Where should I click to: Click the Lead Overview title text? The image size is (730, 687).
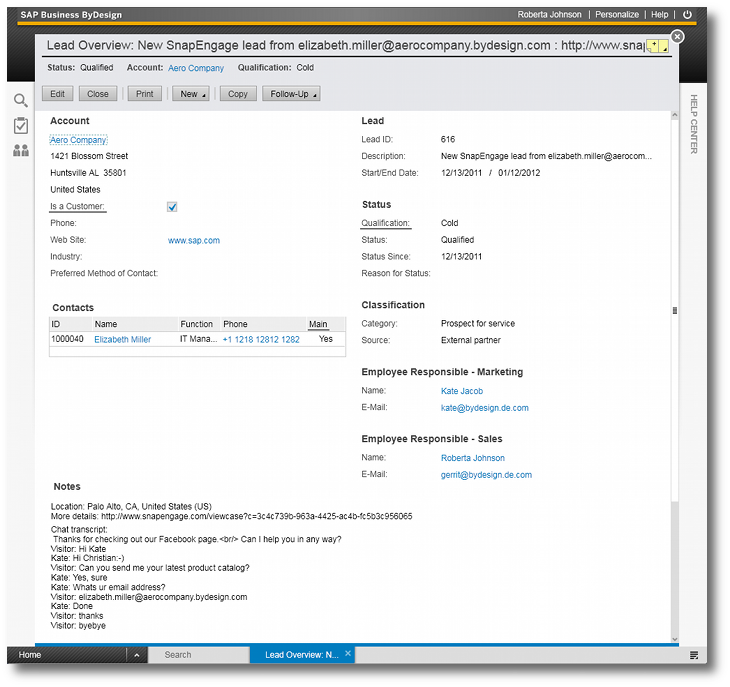[345, 45]
